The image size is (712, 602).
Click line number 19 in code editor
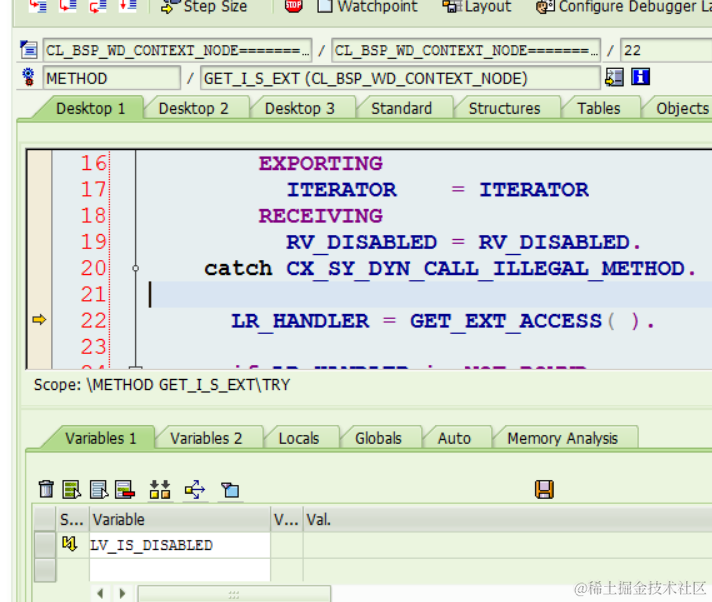[94, 242]
